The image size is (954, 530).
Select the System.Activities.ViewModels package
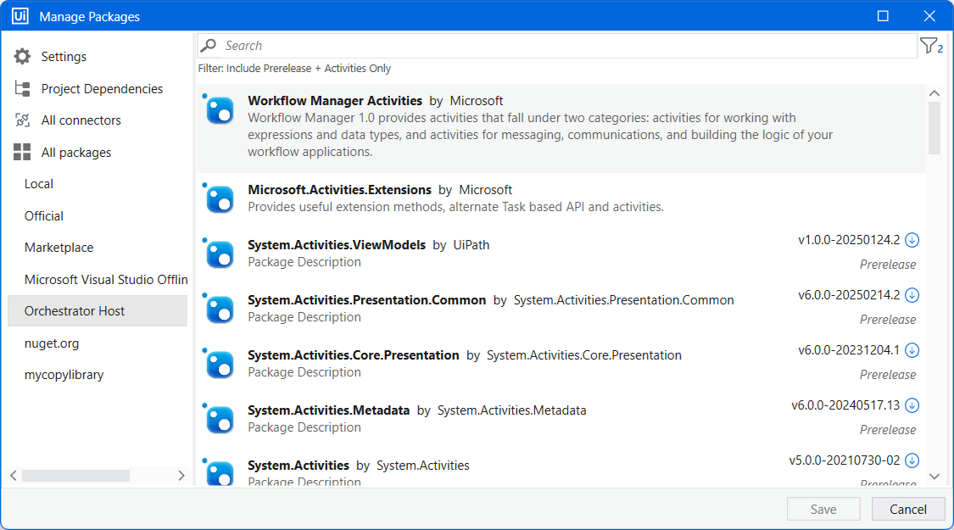pos(561,253)
